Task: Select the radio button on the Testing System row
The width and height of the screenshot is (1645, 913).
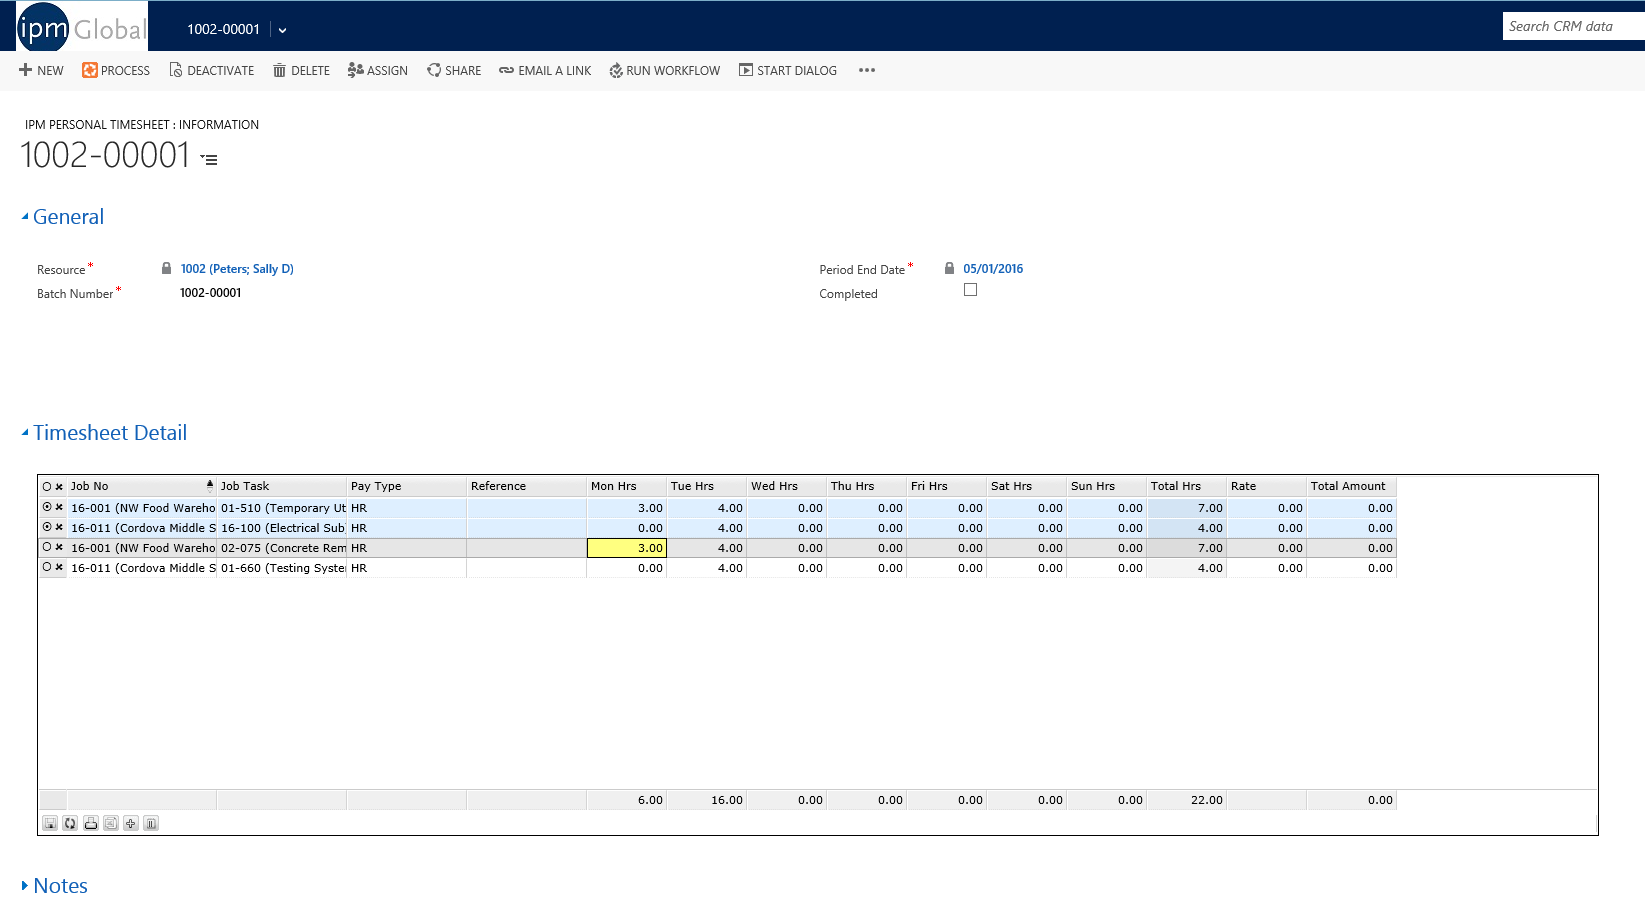Action: click(x=45, y=567)
